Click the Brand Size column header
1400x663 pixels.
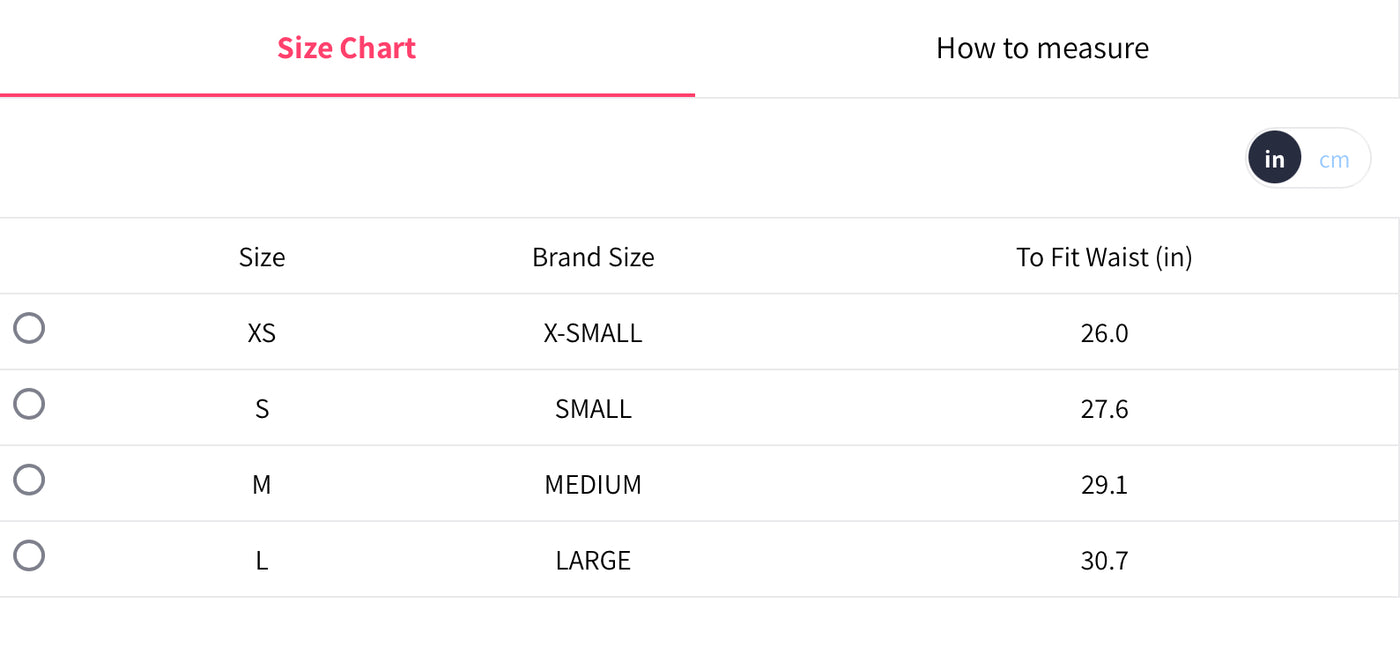click(x=593, y=257)
